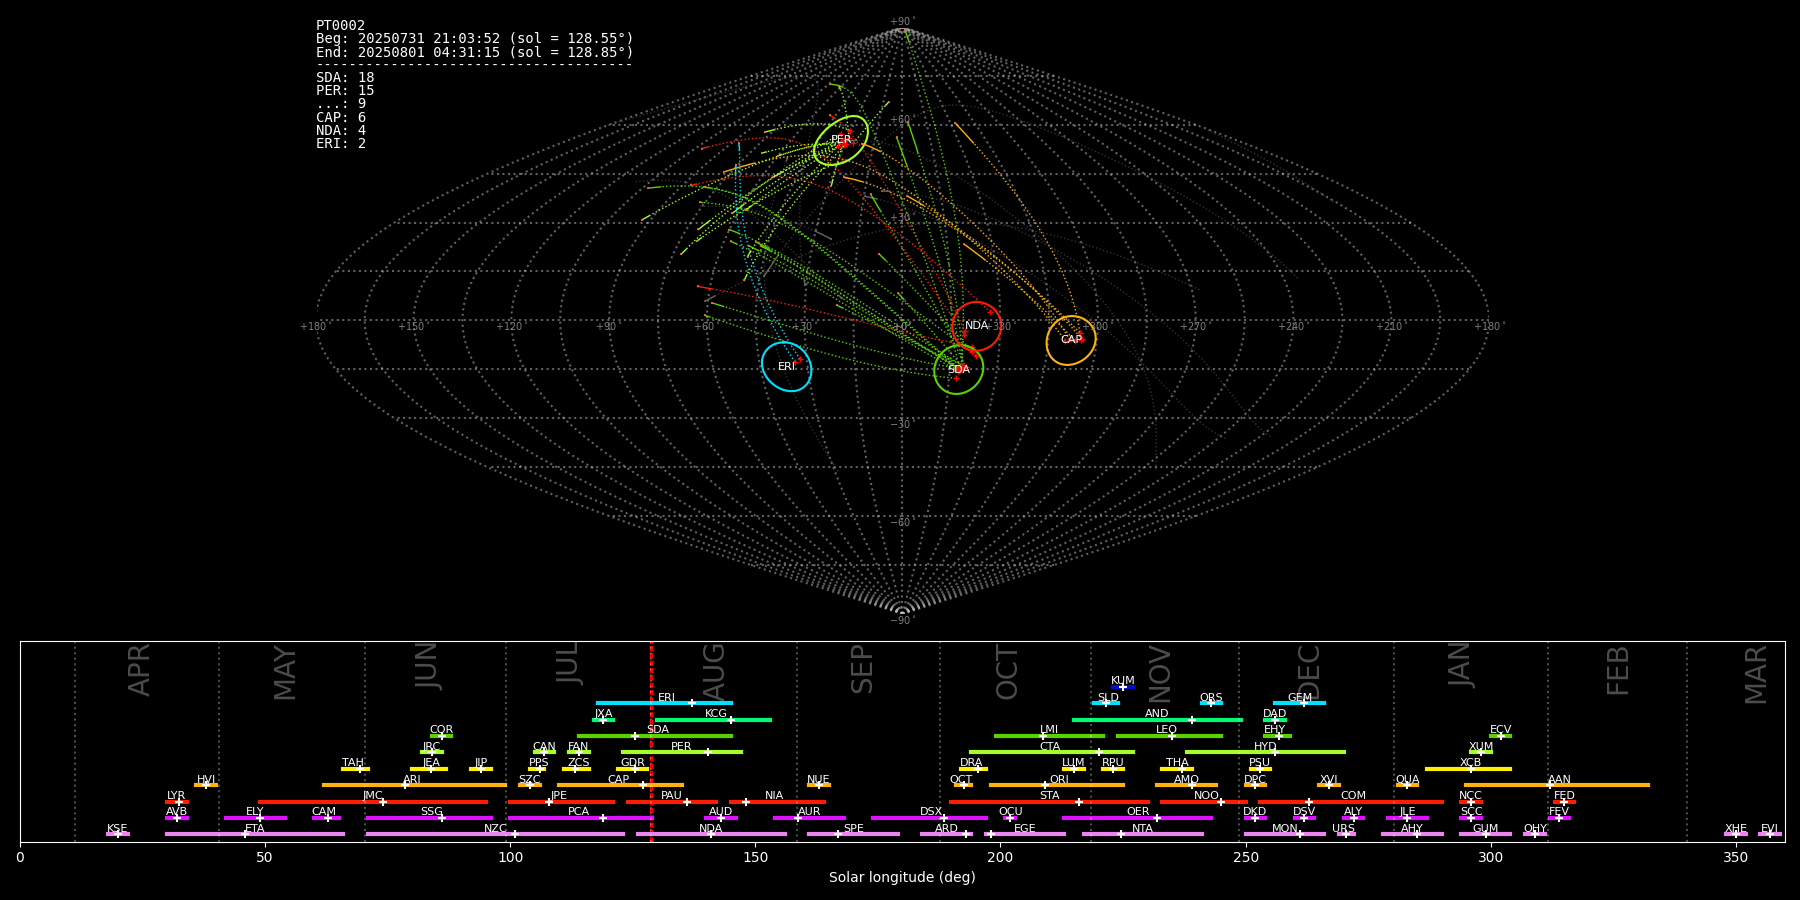Click the 'PT0002' station title text

[340, 25]
